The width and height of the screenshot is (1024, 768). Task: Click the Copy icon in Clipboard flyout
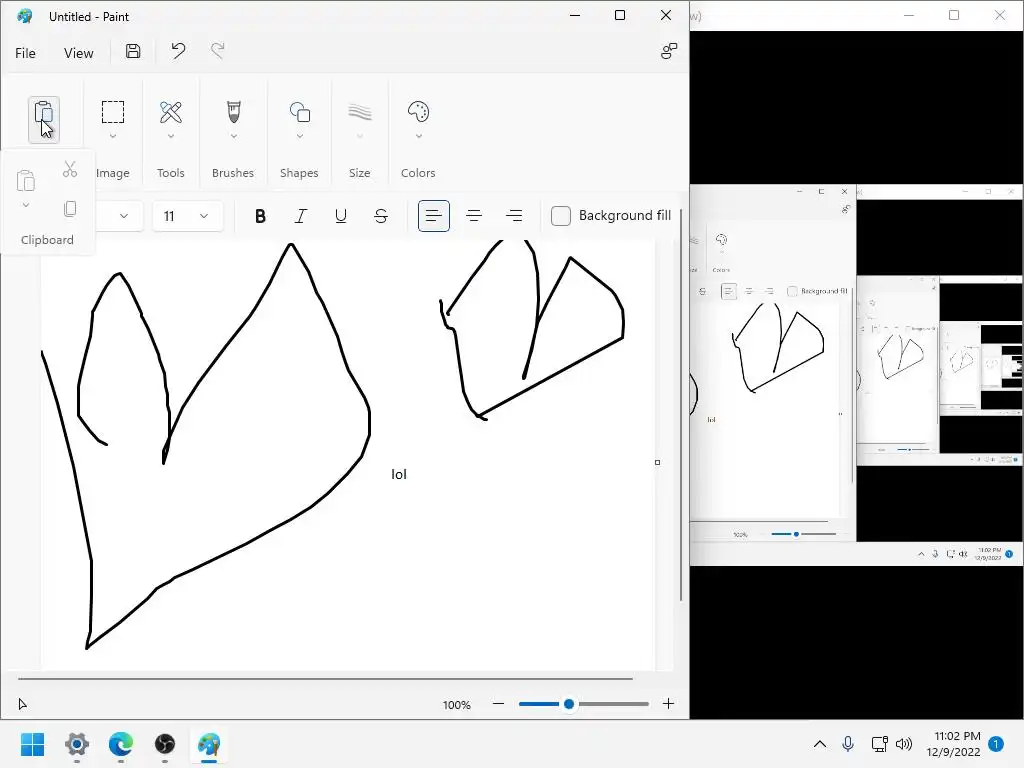tap(70, 208)
